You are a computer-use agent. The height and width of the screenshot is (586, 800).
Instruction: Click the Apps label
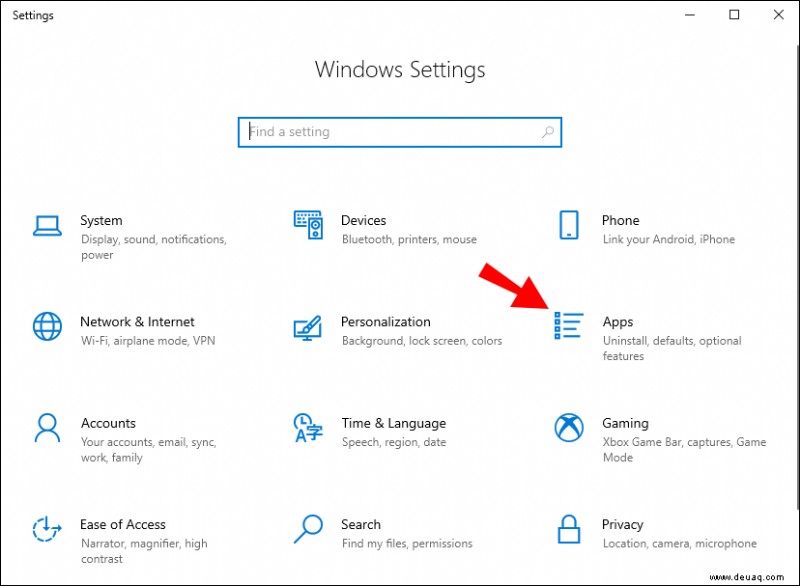[618, 322]
